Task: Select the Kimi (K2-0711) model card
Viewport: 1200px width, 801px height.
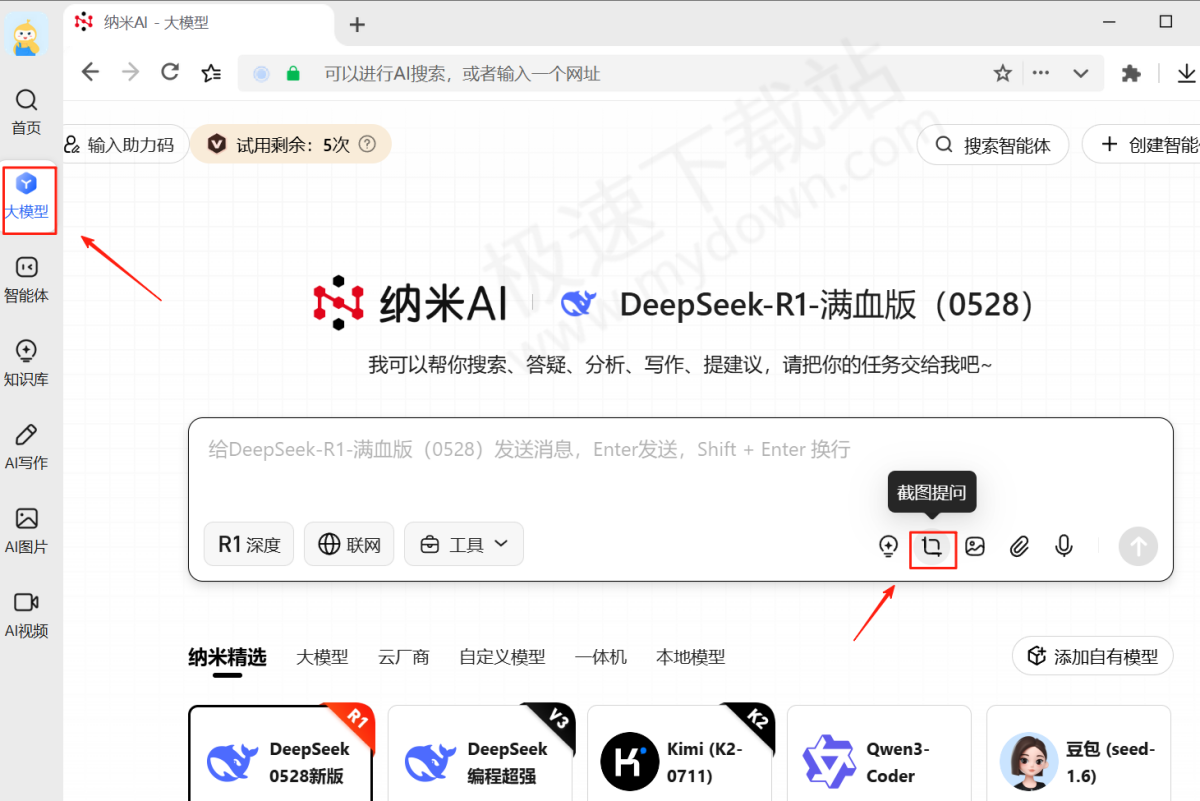Action: [680, 755]
